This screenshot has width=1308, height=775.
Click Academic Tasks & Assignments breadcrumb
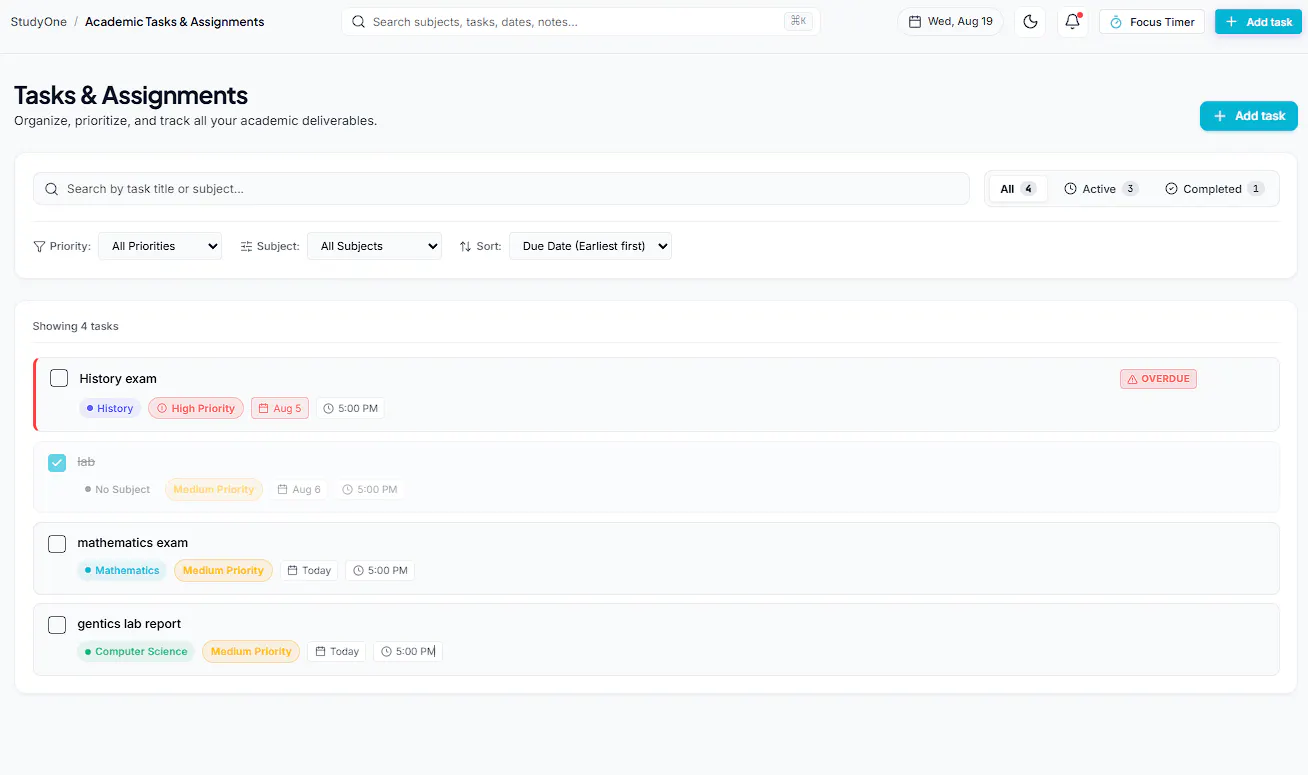point(175,22)
